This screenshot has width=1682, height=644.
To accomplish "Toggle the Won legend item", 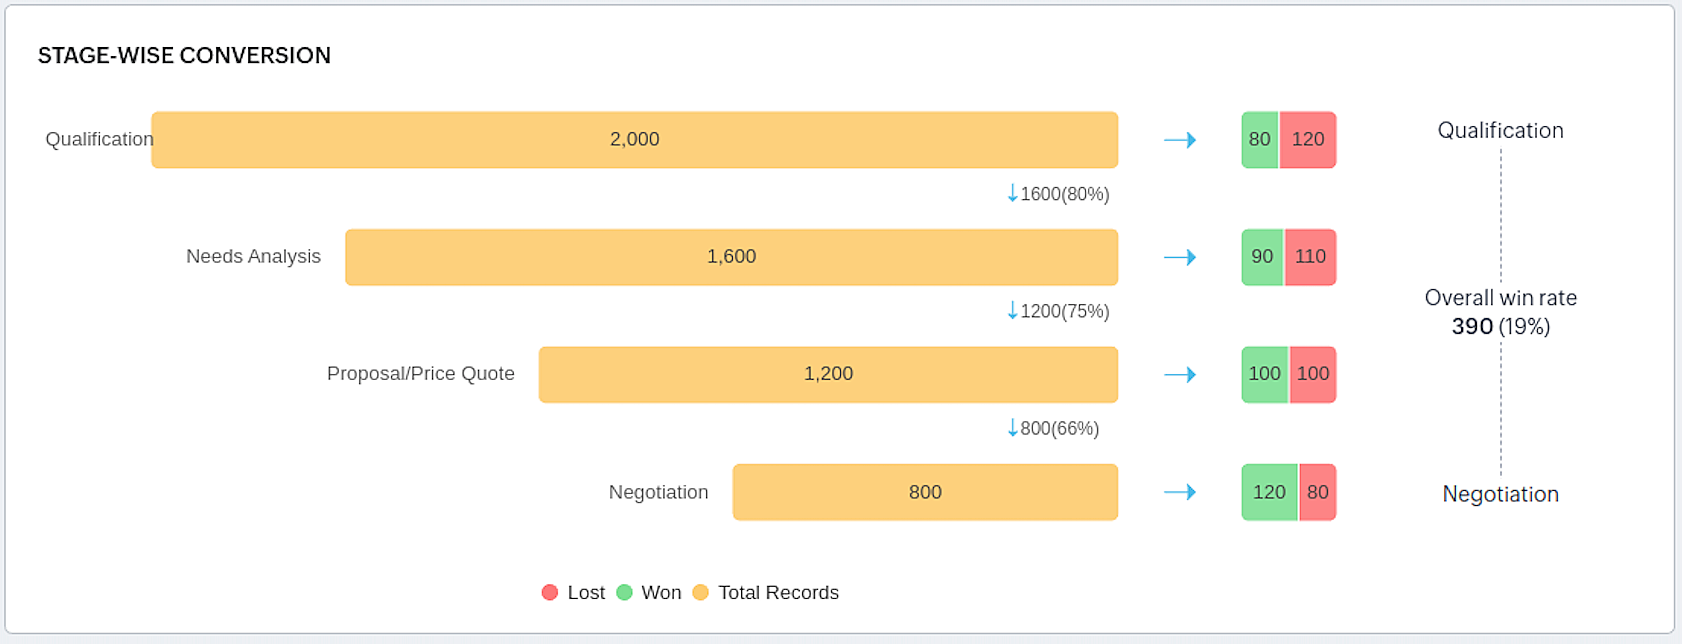I will click(648, 593).
